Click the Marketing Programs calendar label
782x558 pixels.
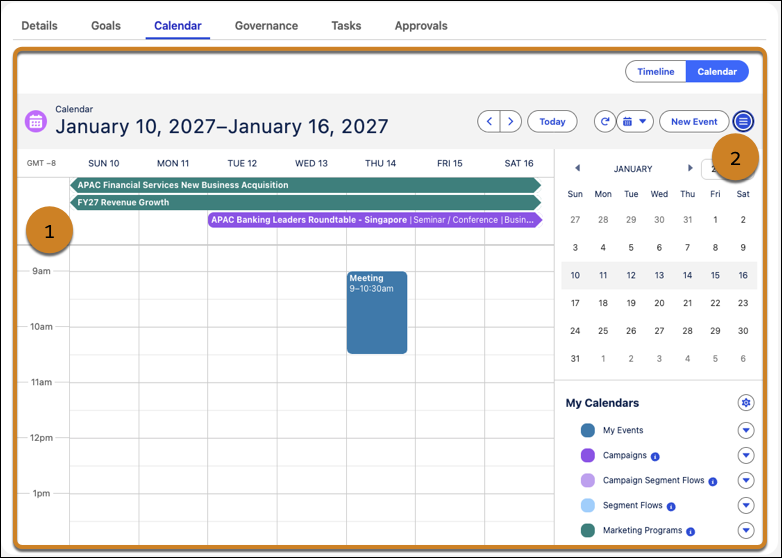(642, 530)
